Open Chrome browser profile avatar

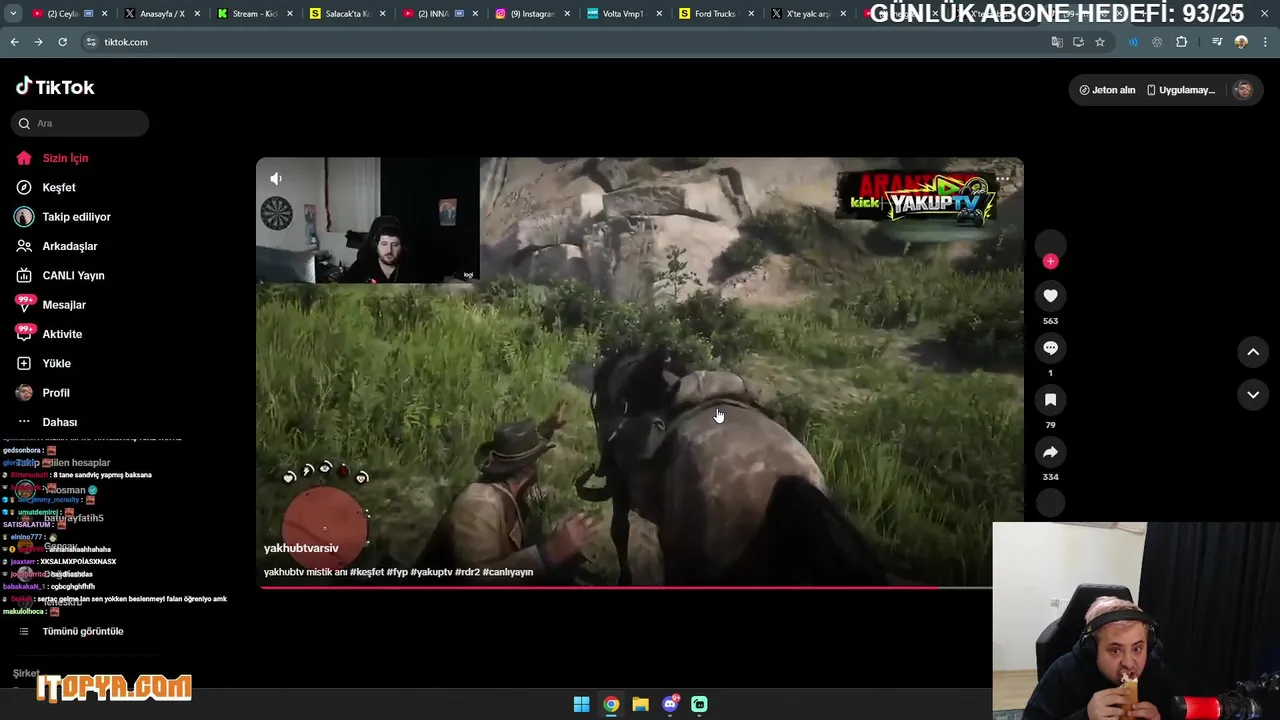[1241, 42]
